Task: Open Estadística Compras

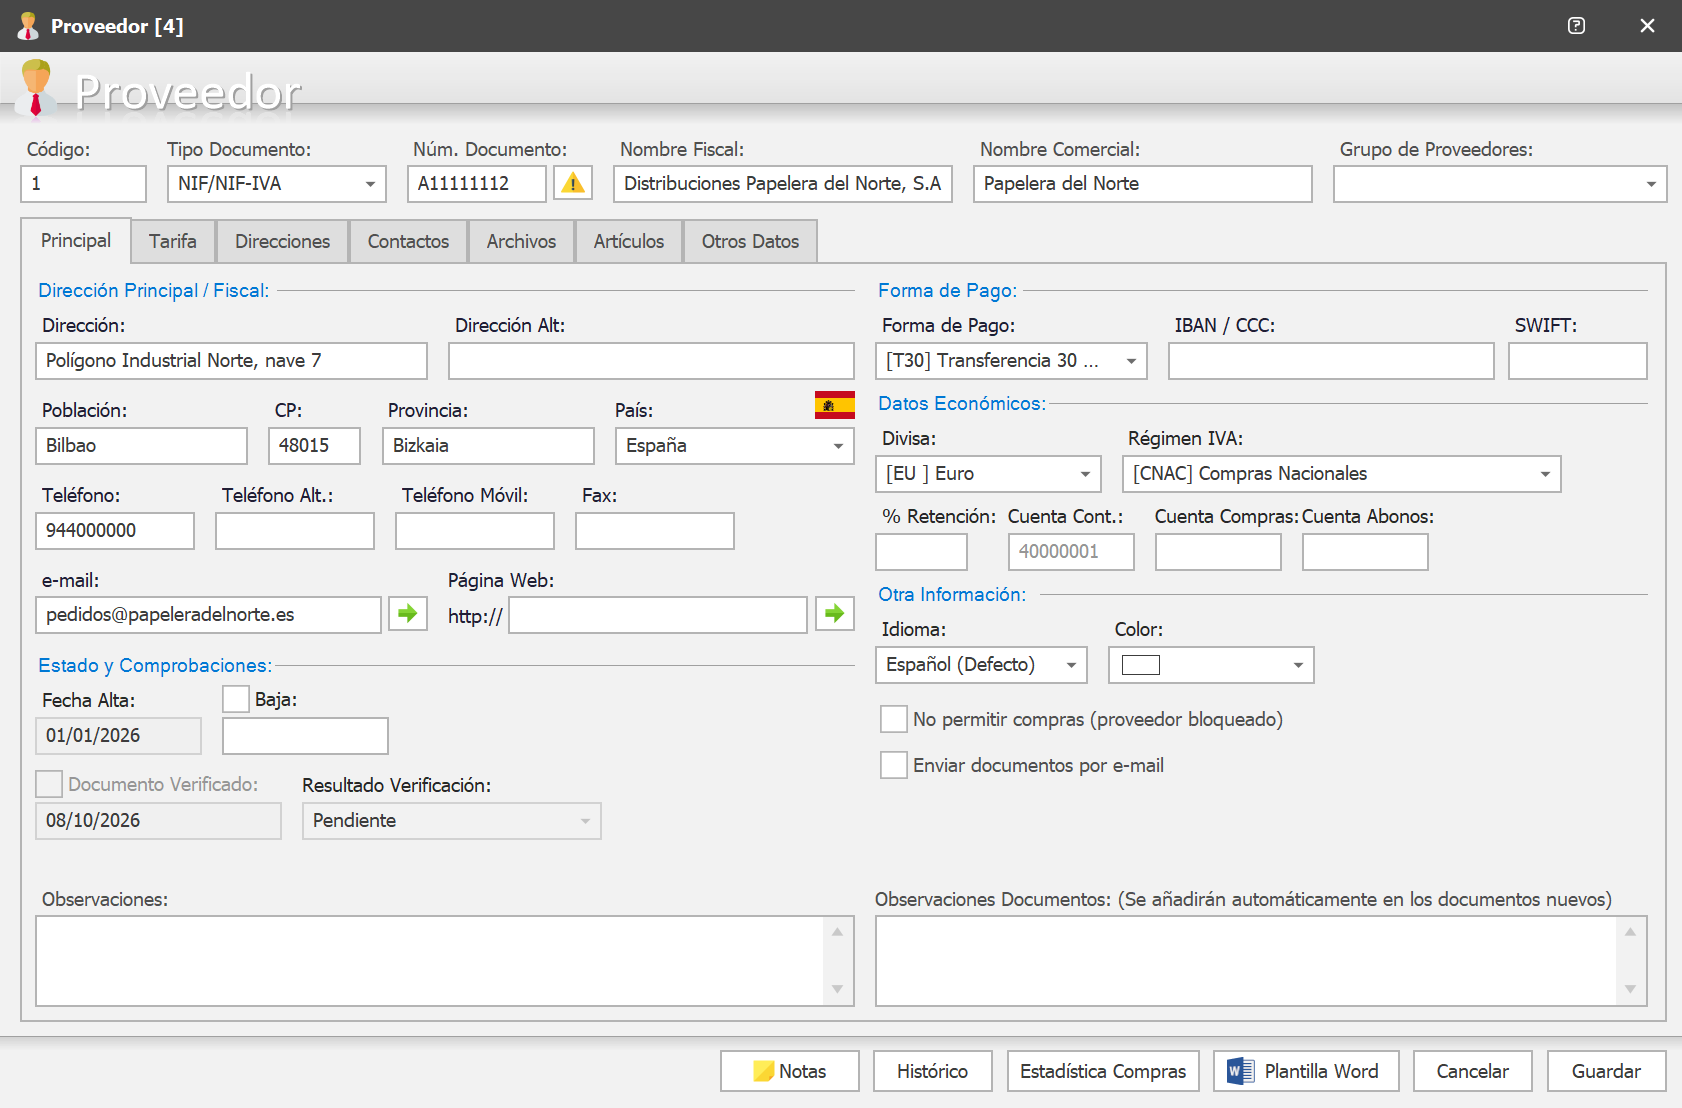Action: pos(1103,1071)
